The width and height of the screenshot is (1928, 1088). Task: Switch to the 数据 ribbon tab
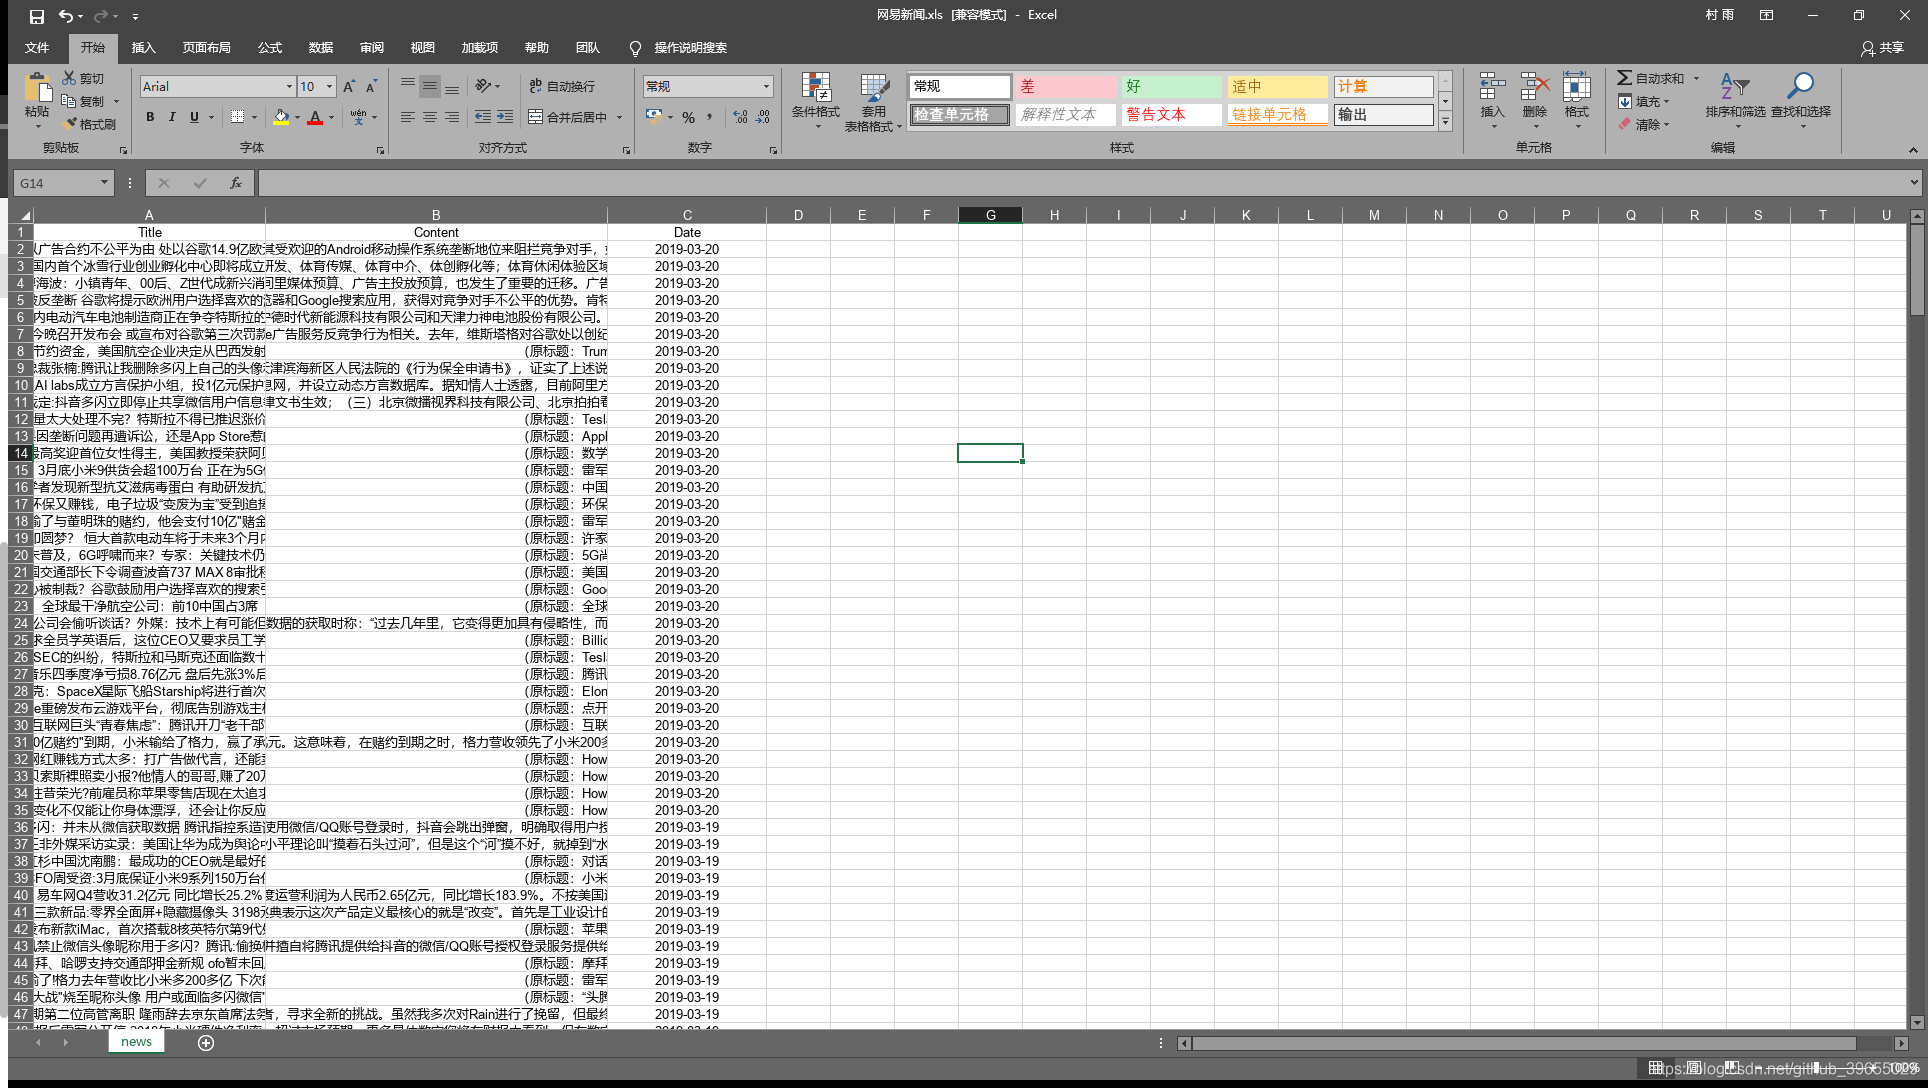[321, 48]
